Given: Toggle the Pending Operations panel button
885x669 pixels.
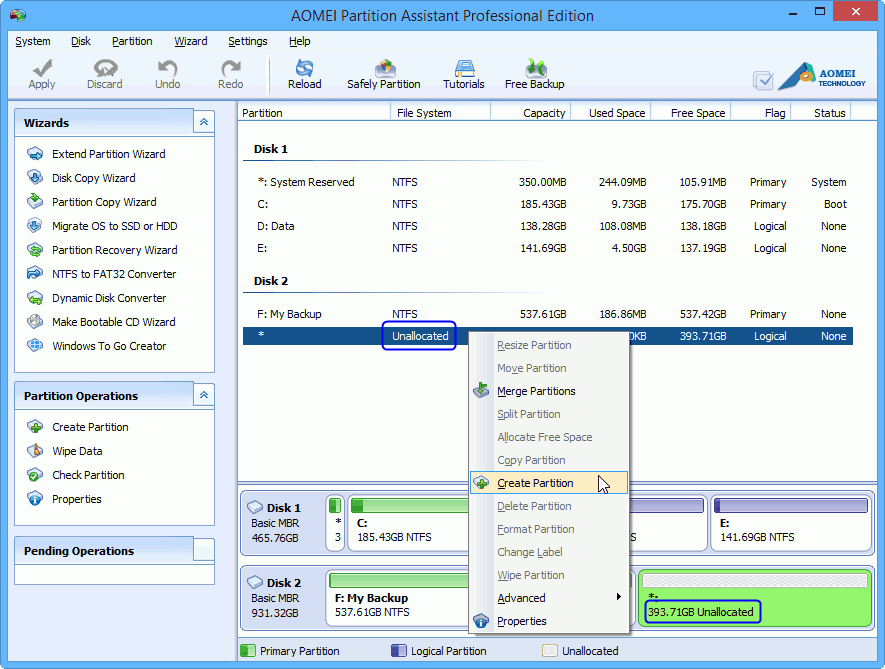Looking at the screenshot, I should [204, 550].
